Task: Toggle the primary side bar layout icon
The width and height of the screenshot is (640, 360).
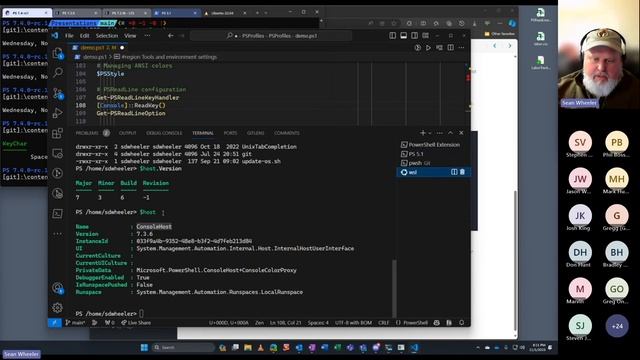Action: (393, 36)
